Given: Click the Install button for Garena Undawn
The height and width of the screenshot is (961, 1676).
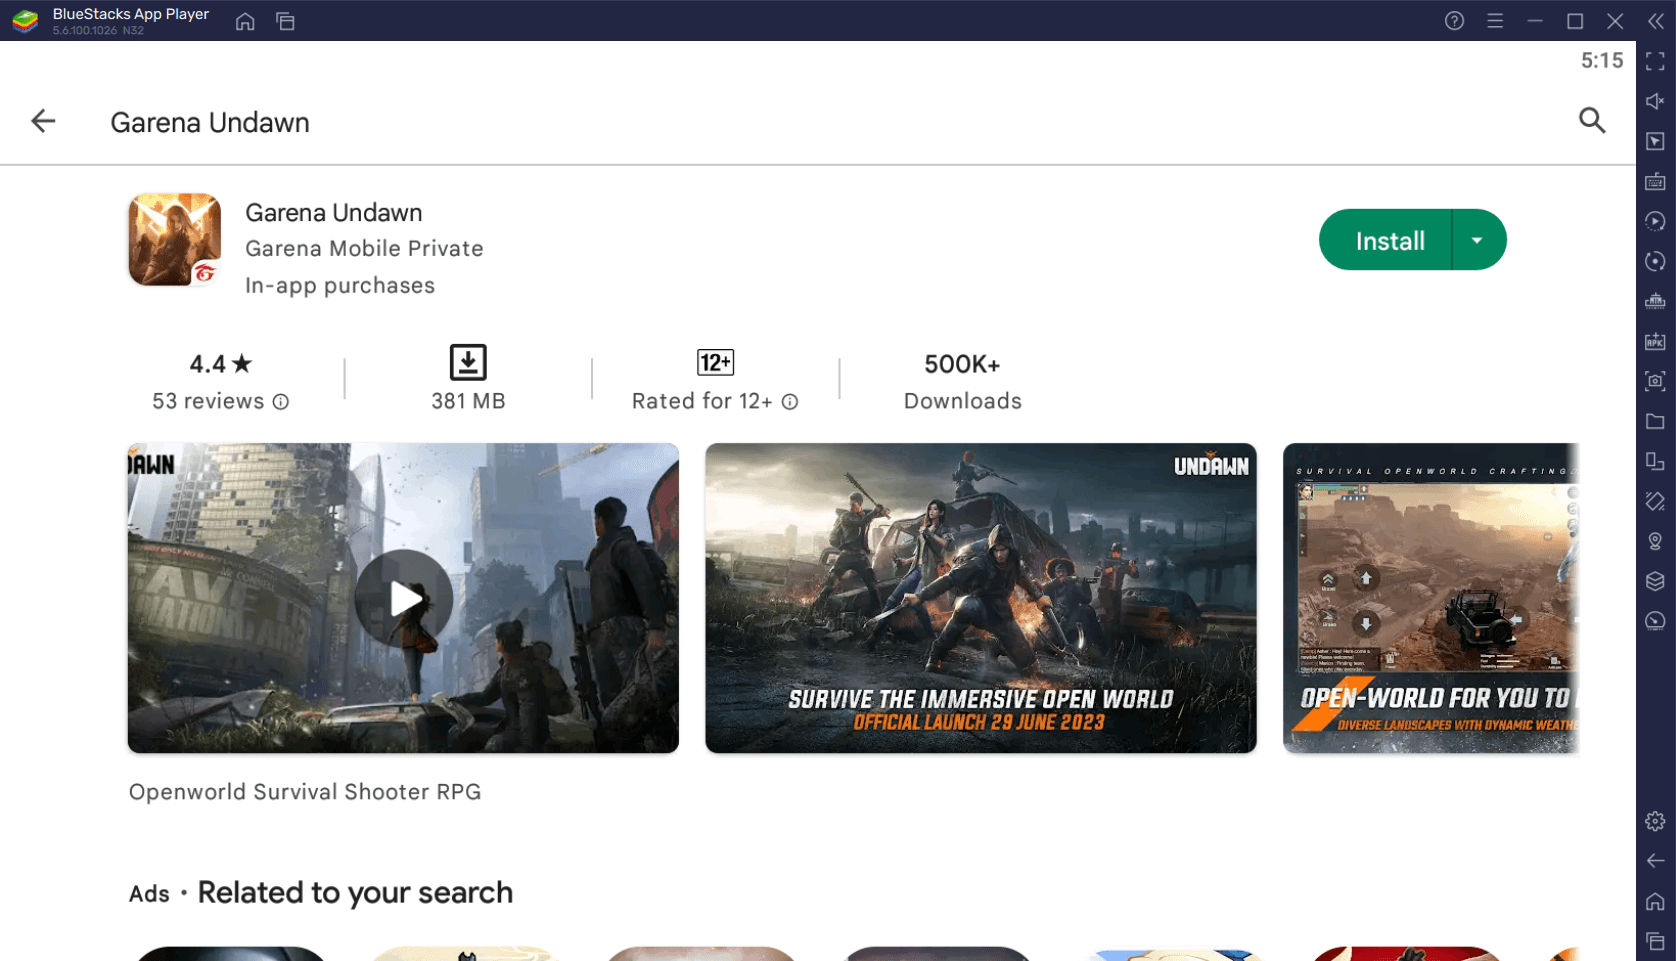Looking at the screenshot, I should click(x=1389, y=240).
